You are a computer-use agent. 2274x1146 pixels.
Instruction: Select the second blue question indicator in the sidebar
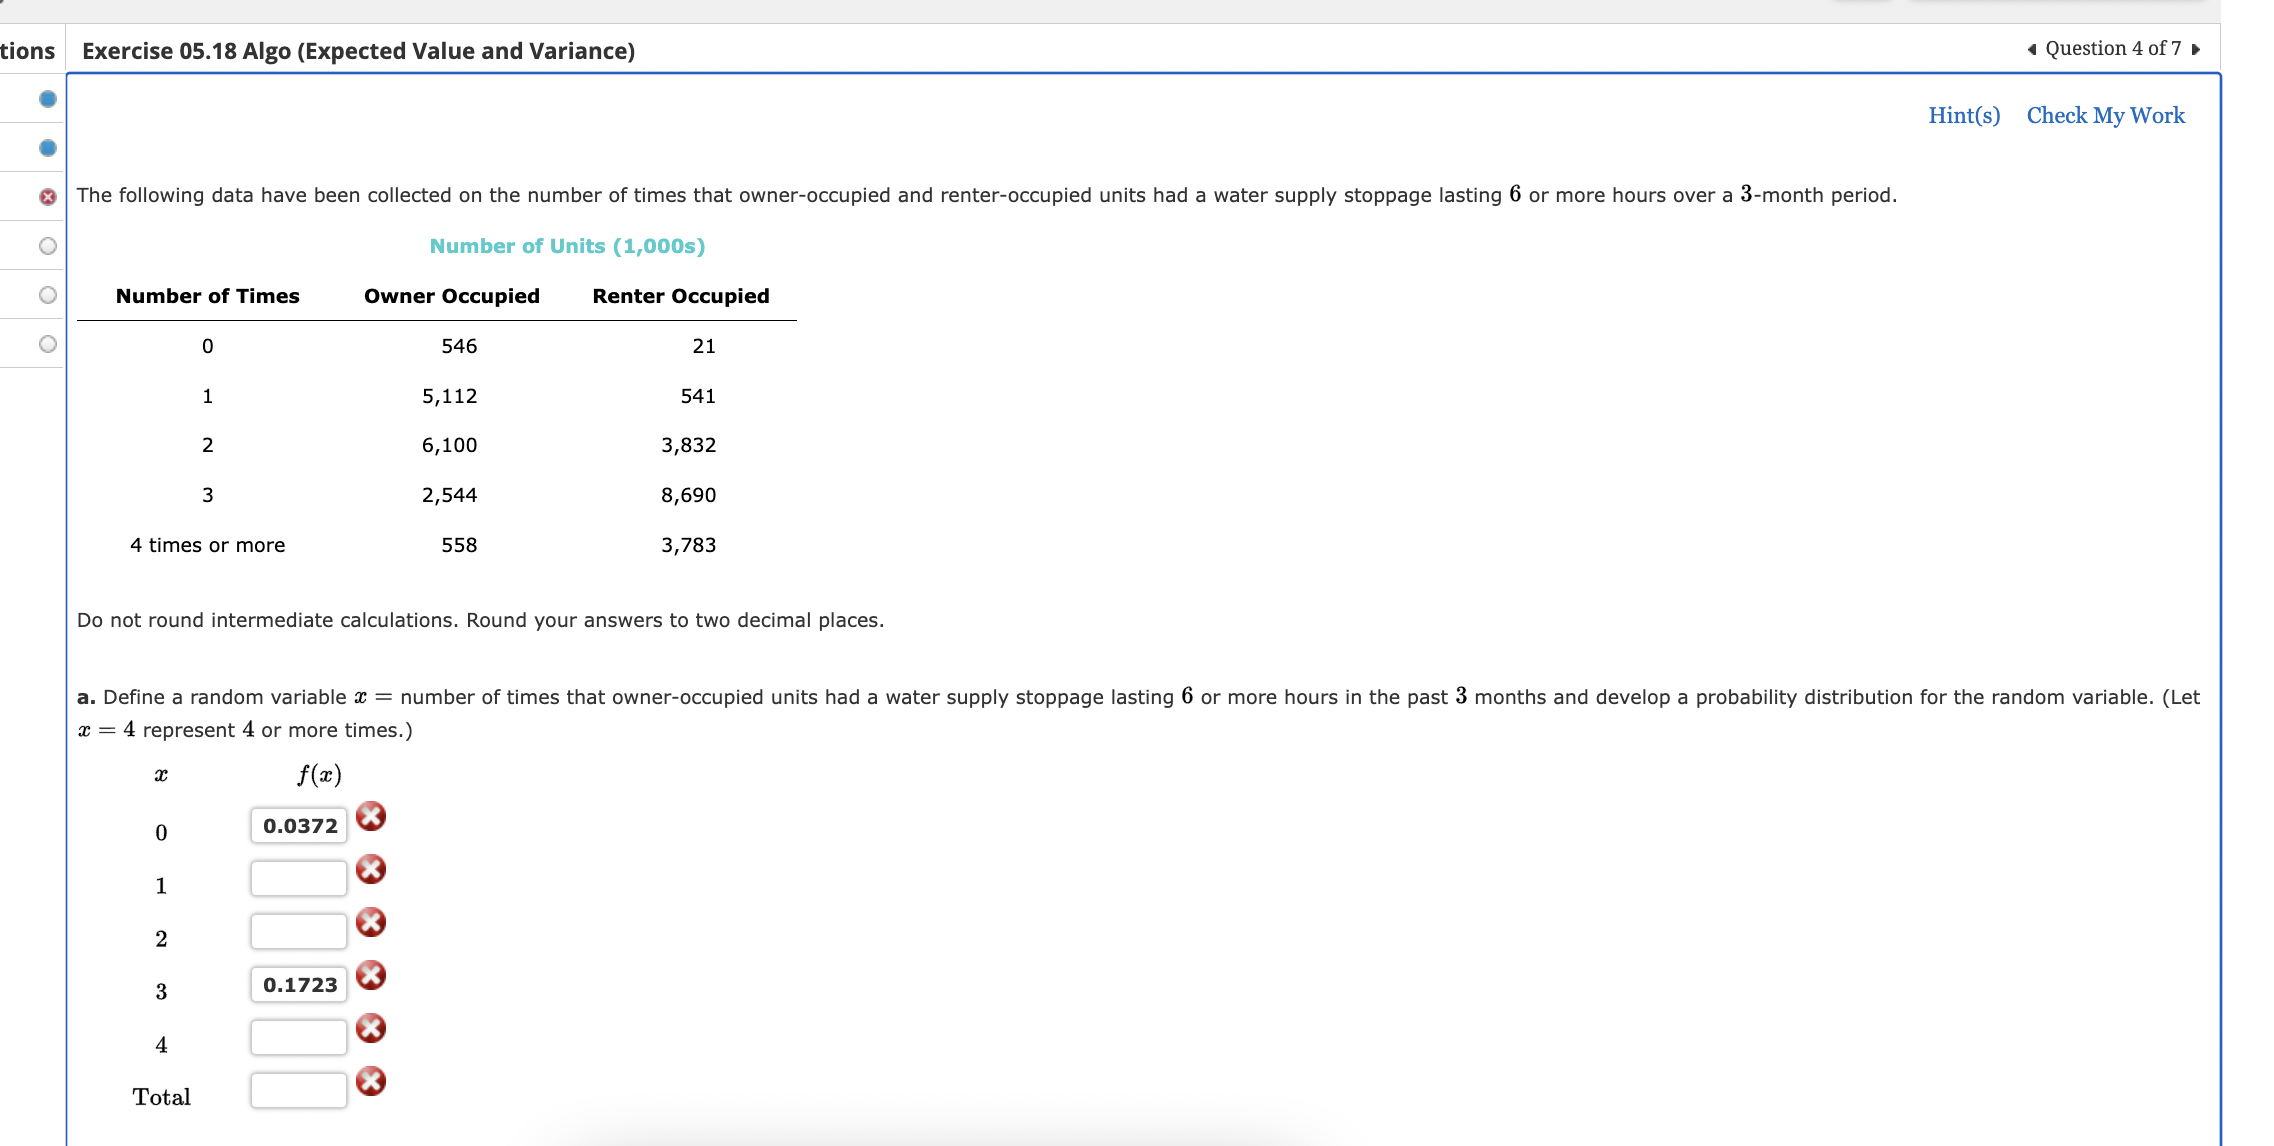[45, 146]
